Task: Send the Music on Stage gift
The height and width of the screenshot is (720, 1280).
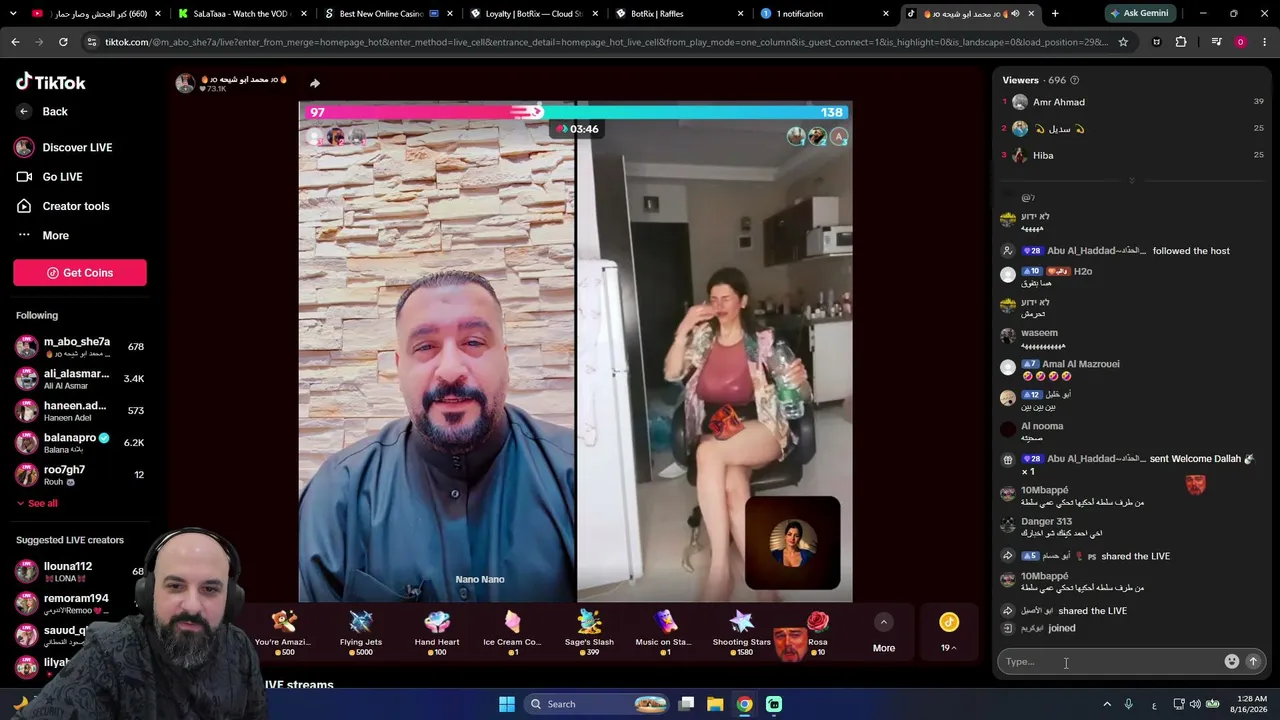Action: pos(664,633)
